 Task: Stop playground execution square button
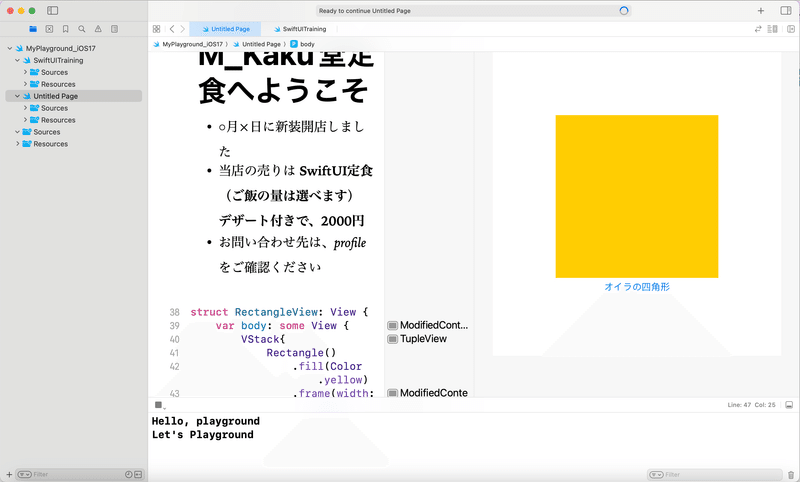(x=158, y=405)
